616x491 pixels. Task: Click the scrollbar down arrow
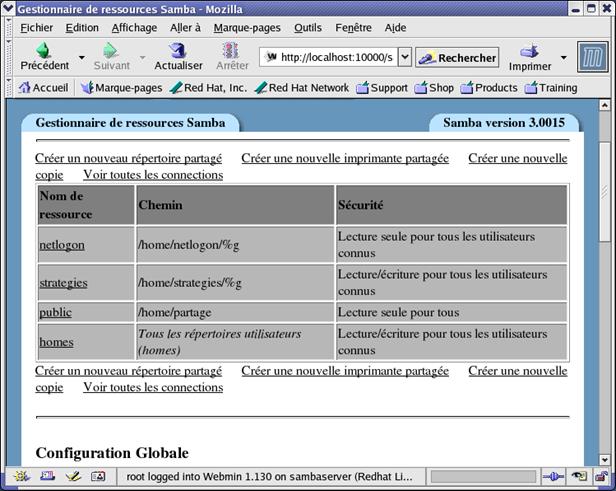(x=604, y=459)
